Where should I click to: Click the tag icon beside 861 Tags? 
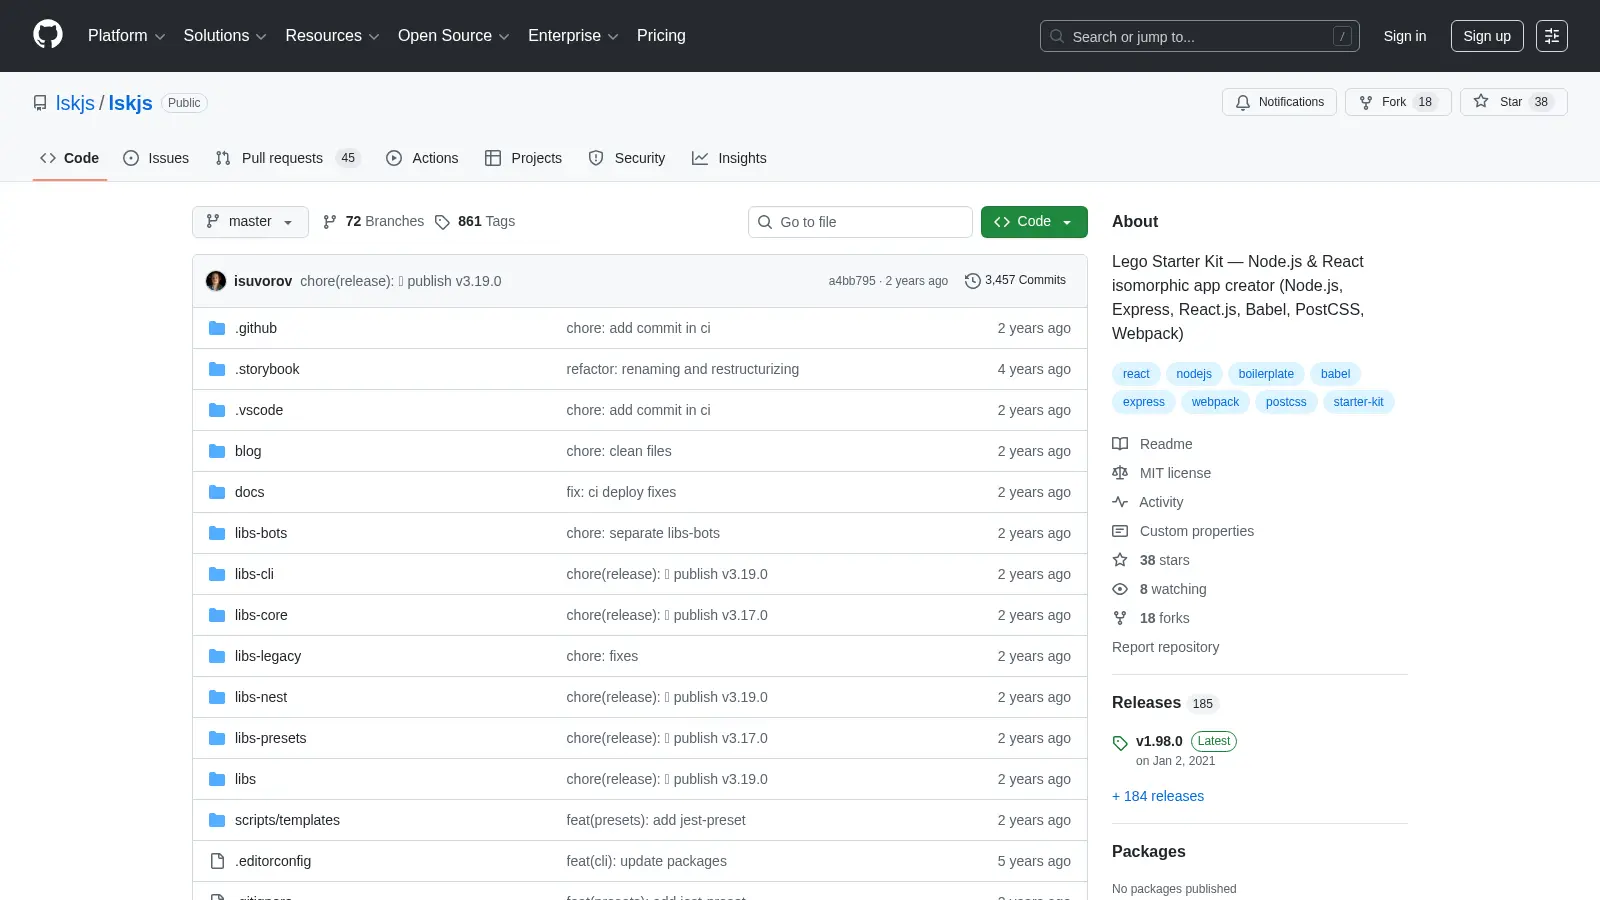tap(442, 222)
